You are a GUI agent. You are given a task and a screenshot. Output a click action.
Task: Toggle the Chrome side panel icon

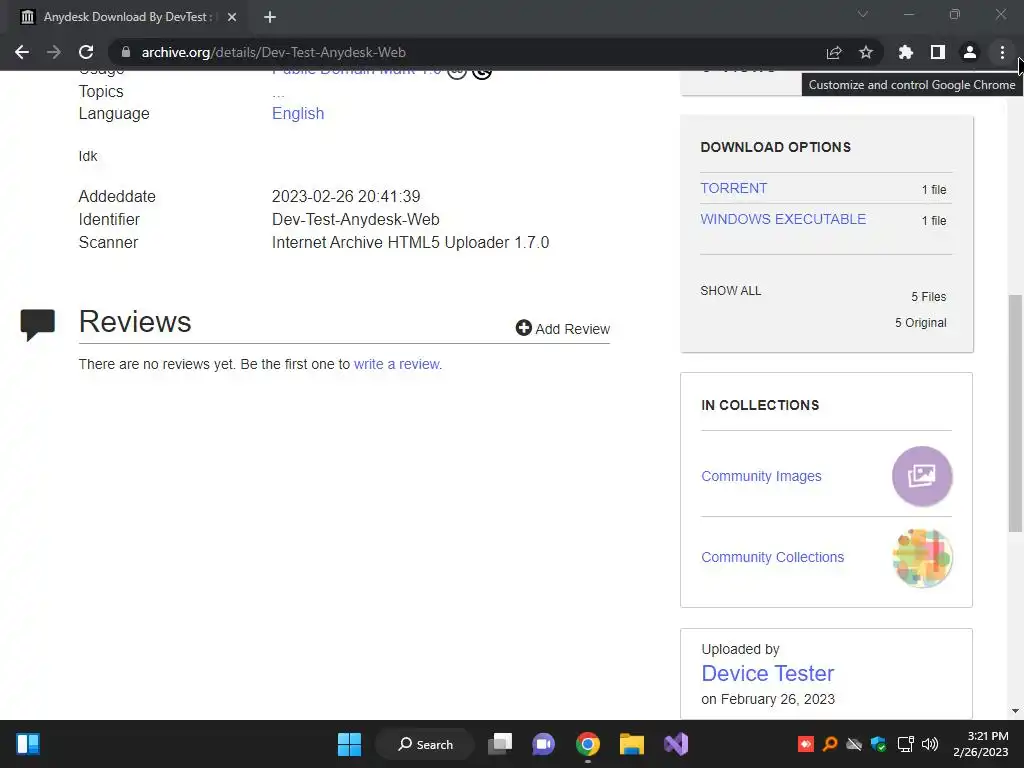point(938,52)
